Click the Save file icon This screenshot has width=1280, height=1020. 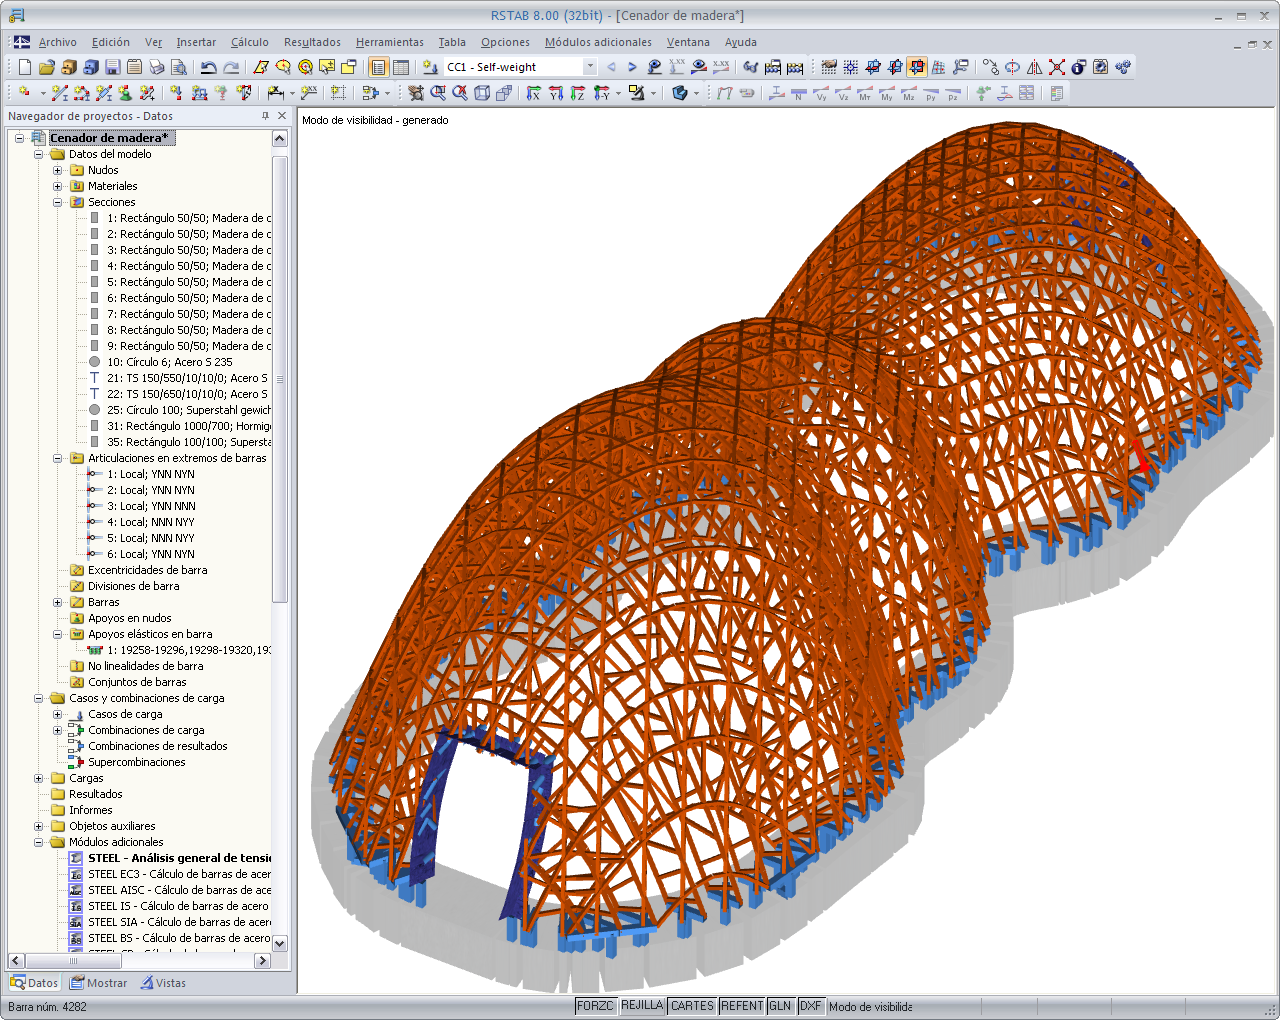pos(112,67)
